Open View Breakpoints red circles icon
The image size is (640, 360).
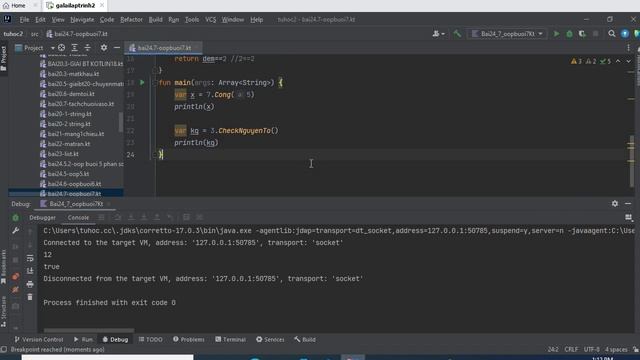[16, 277]
